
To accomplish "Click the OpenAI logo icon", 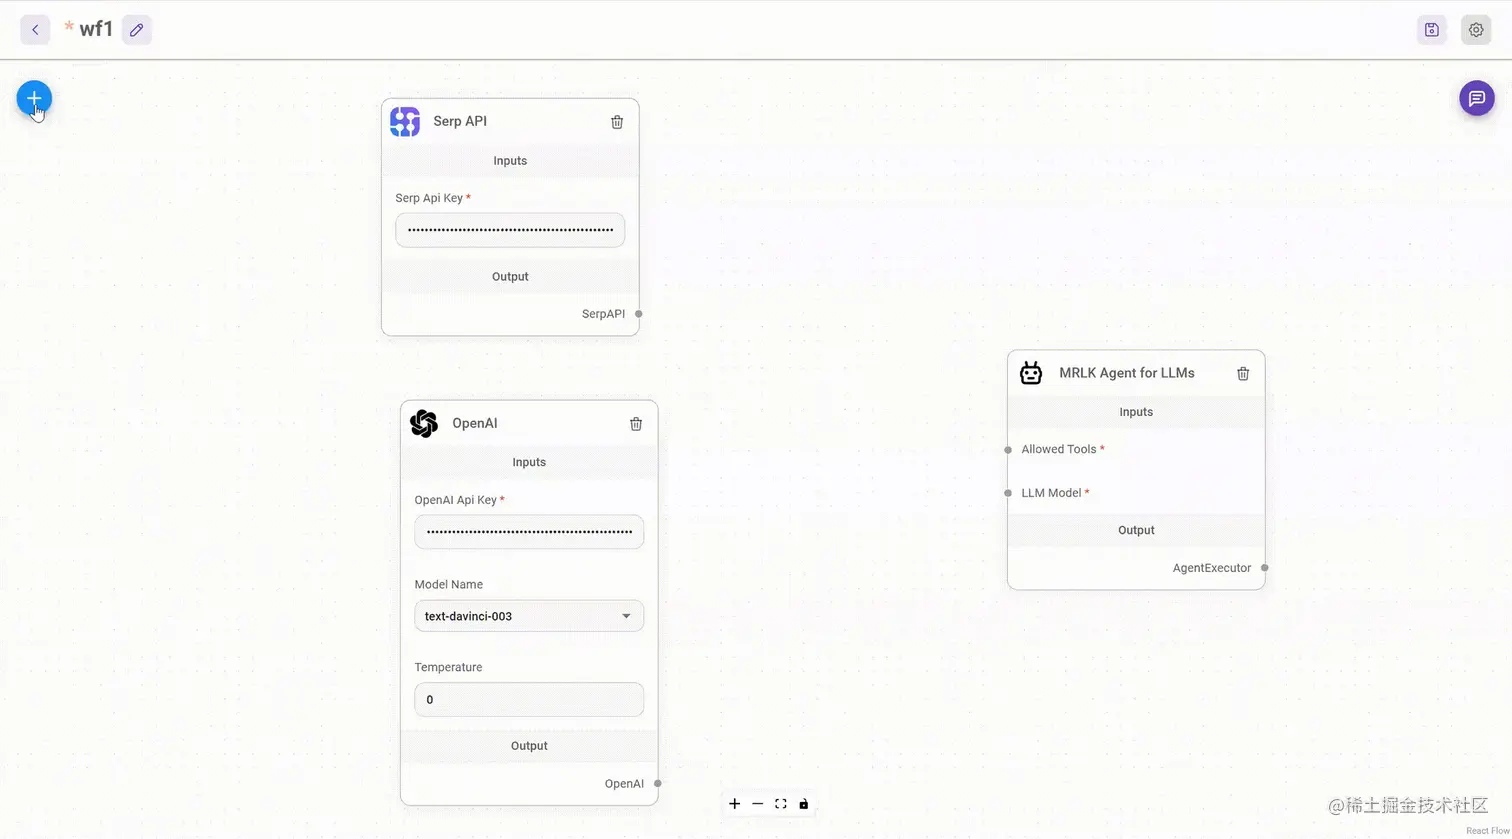I will coord(424,424).
